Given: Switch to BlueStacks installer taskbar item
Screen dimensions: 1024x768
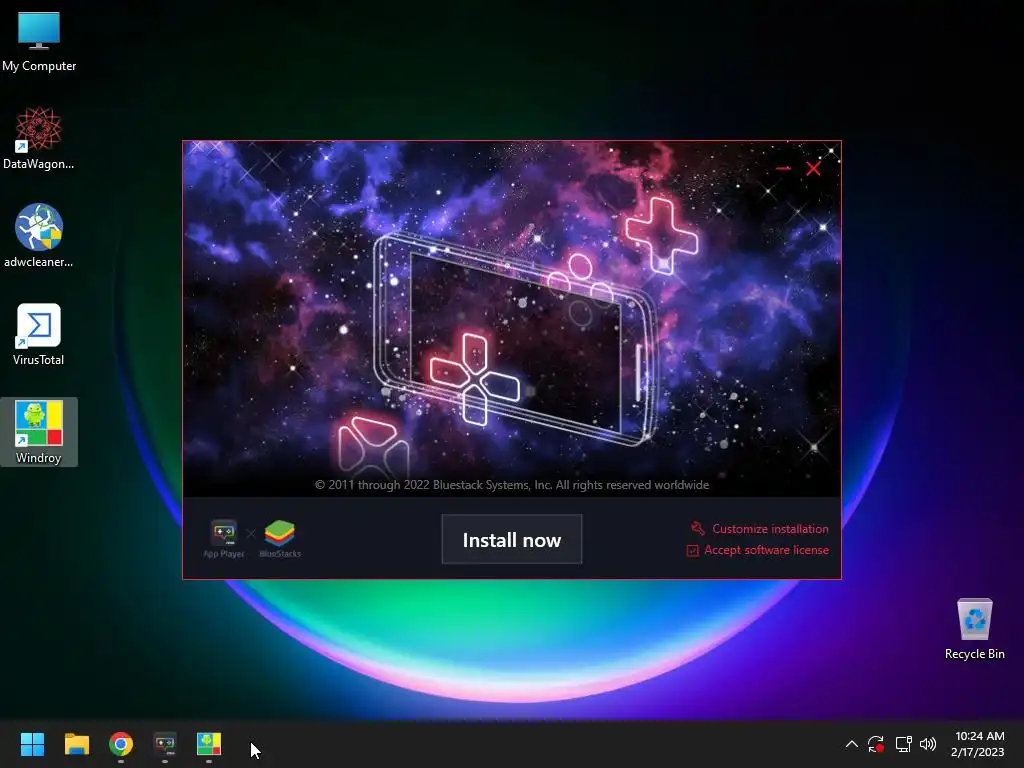Looking at the screenshot, I should click(165, 744).
